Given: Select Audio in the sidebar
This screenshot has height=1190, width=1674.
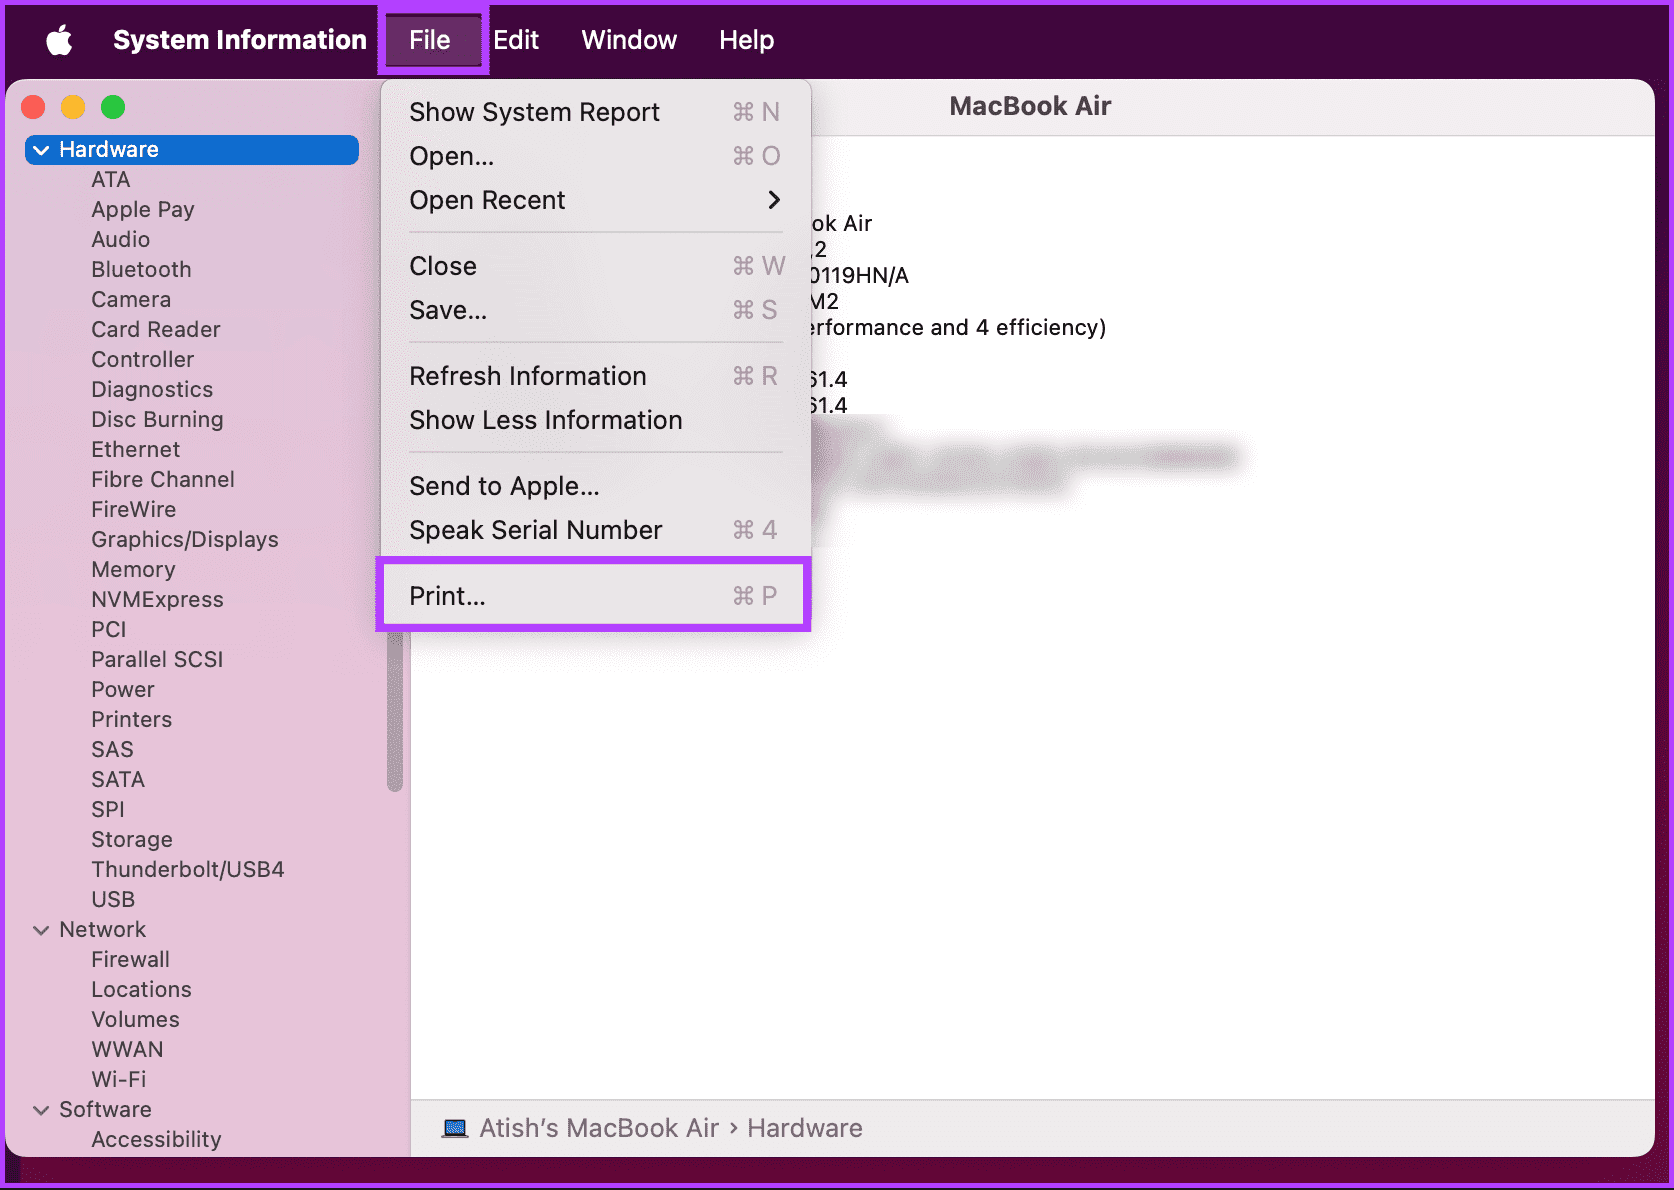Looking at the screenshot, I should (x=121, y=240).
